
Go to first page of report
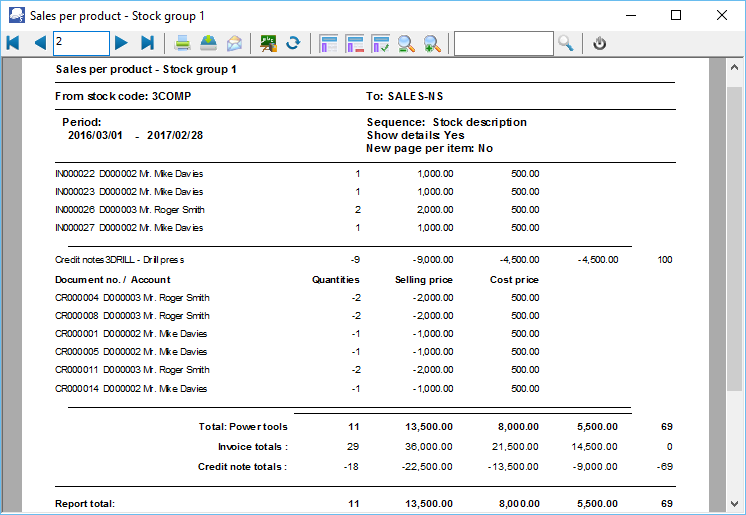[x=13, y=43]
